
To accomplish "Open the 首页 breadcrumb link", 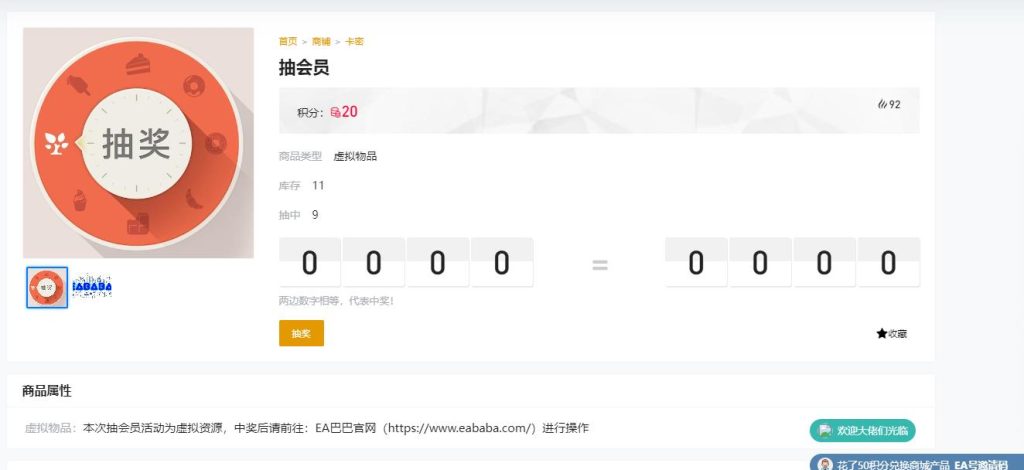I will pyautogui.click(x=288, y=41).
